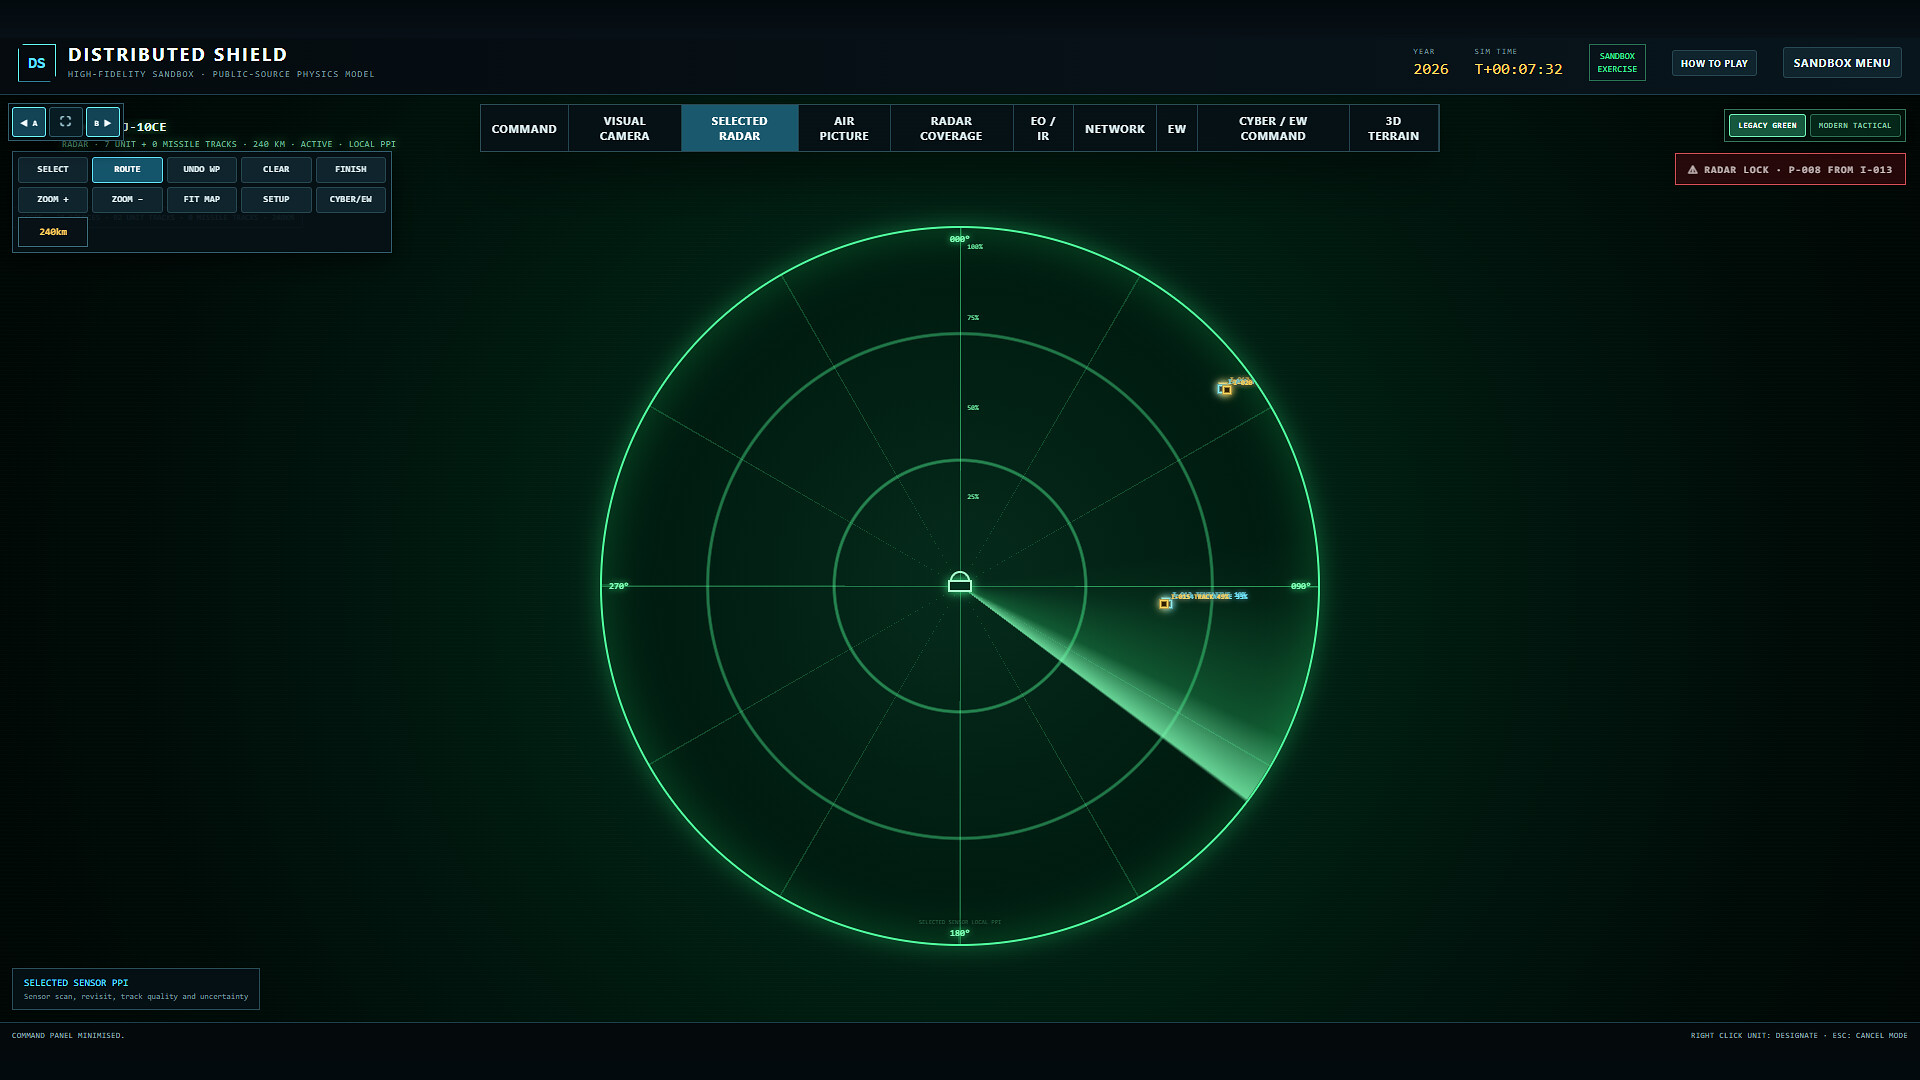Open the Setup panel

(x=276, y=200)
